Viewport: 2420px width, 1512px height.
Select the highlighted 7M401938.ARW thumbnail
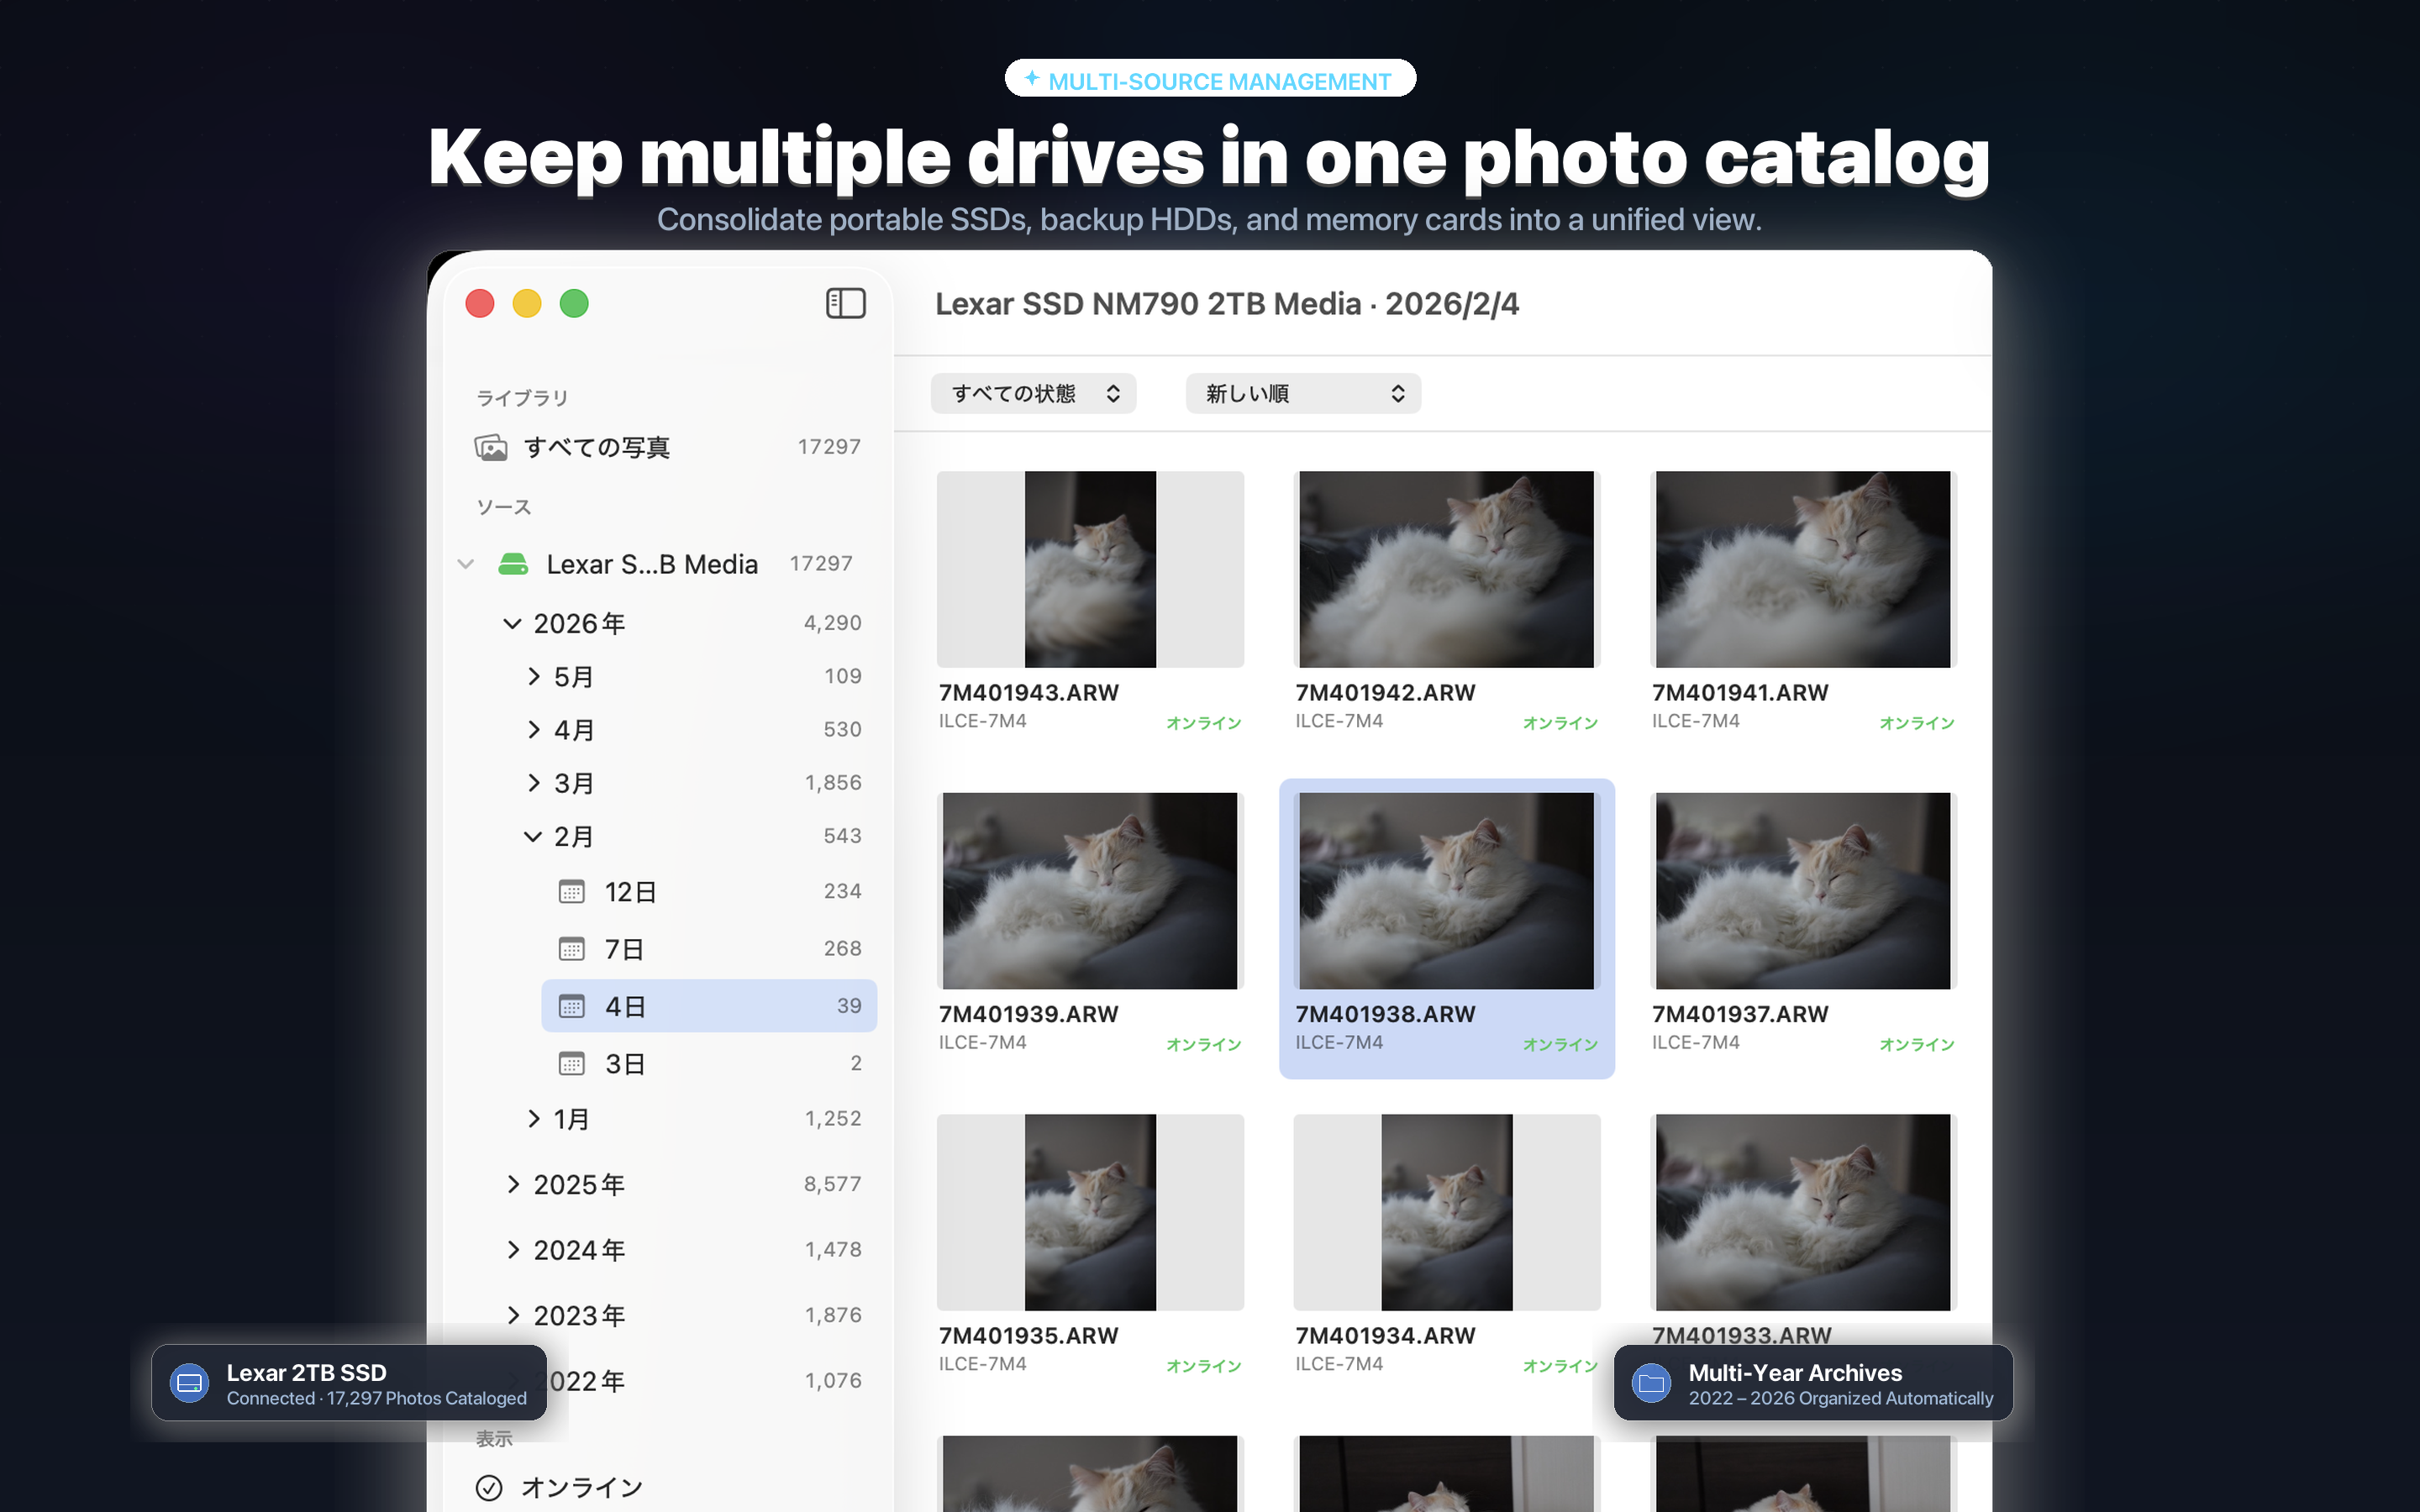(1446, 891)
